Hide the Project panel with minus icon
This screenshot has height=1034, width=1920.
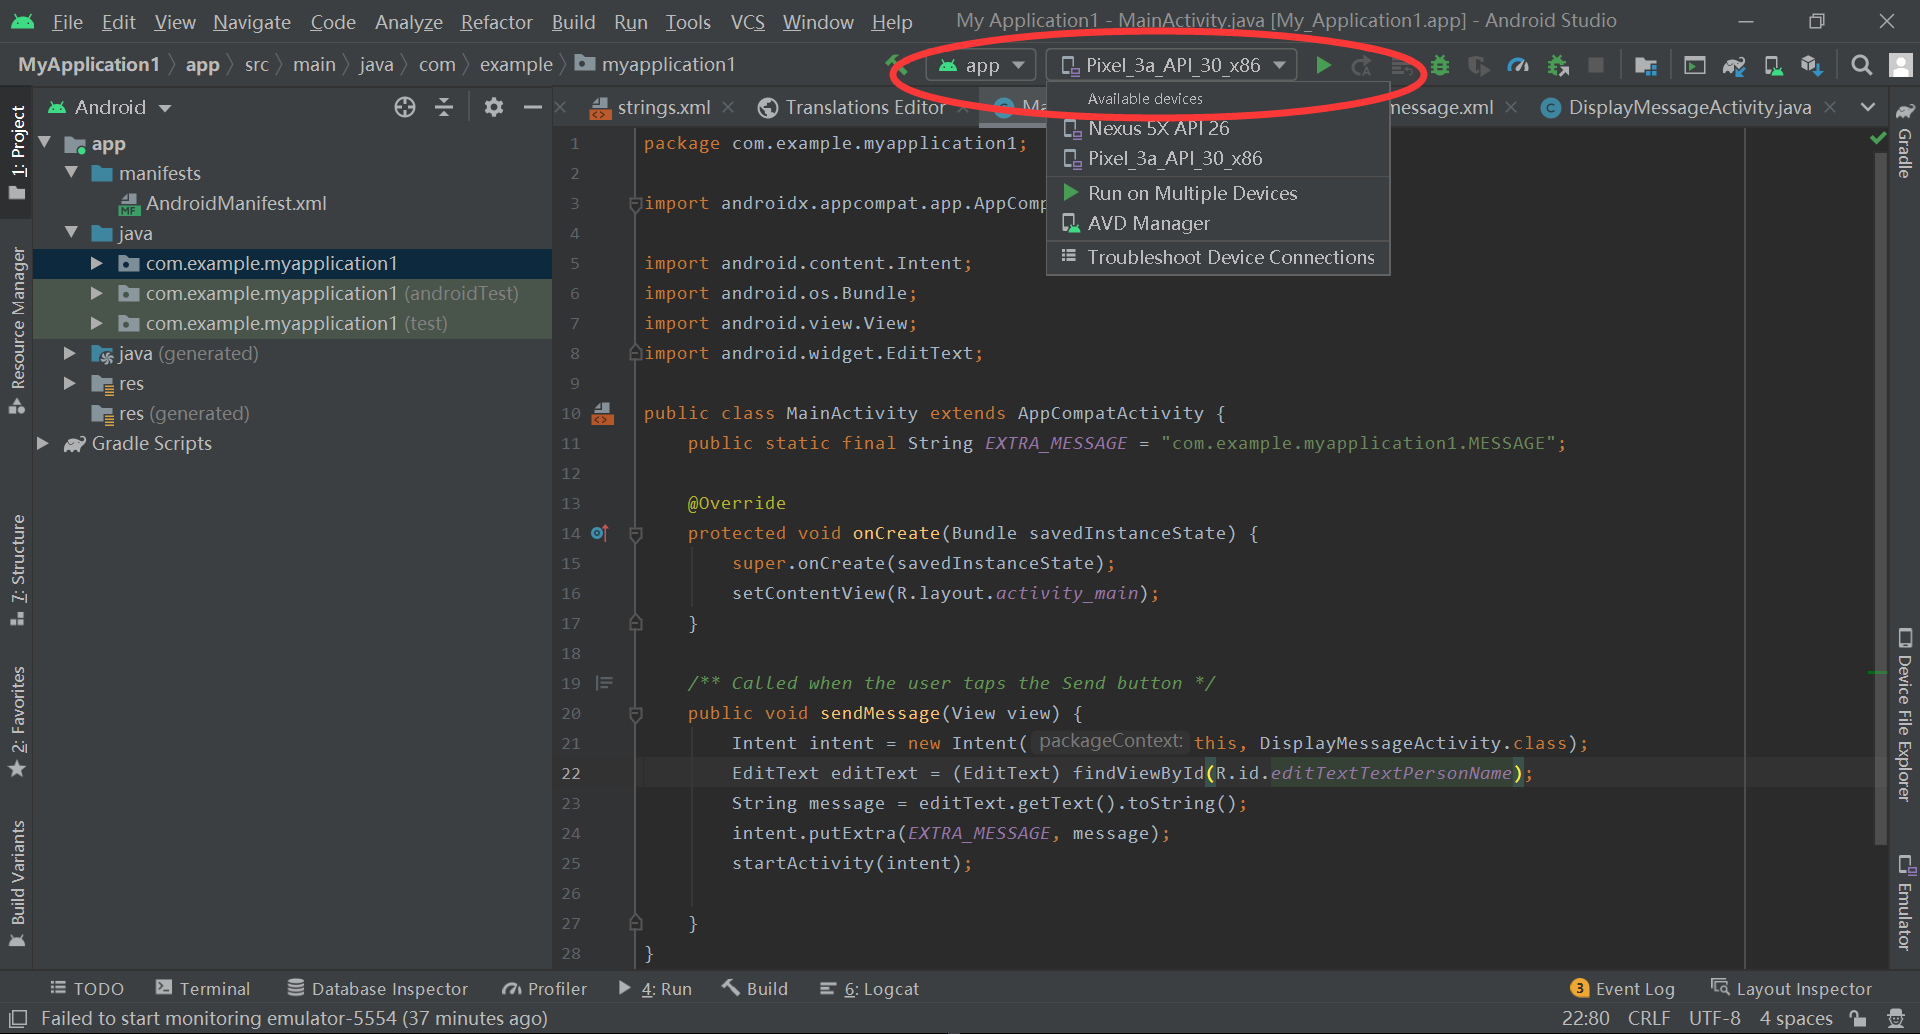click(533, 107)
